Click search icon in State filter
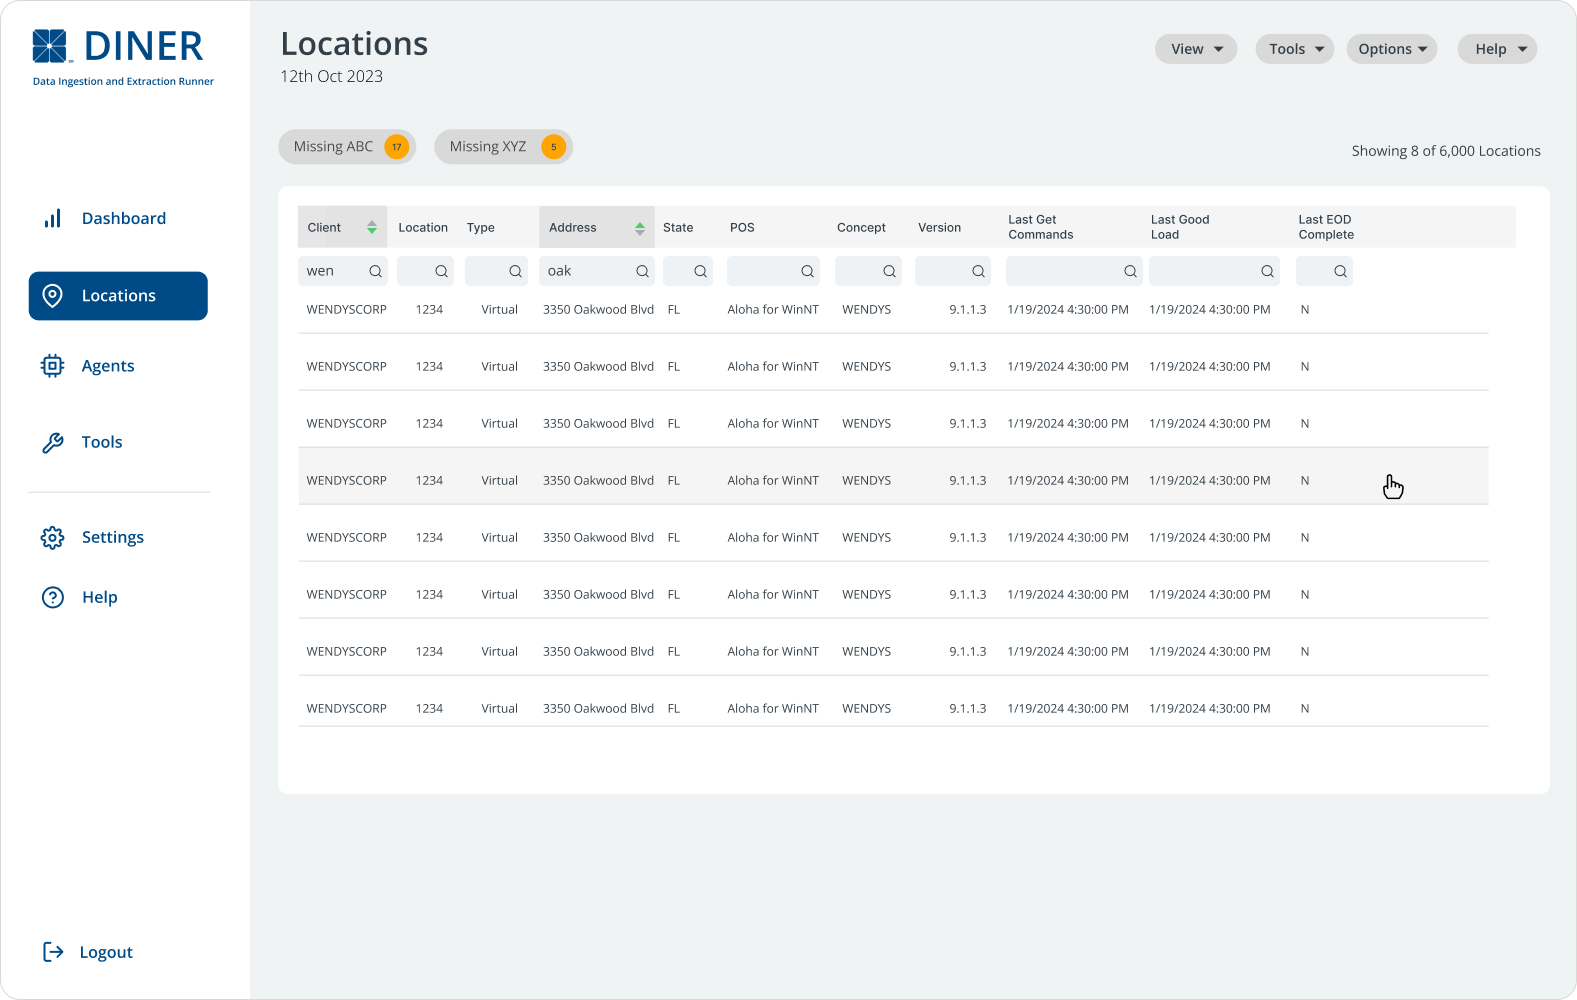Viewport: 1577px width, 1000px height. pos(701,271)
